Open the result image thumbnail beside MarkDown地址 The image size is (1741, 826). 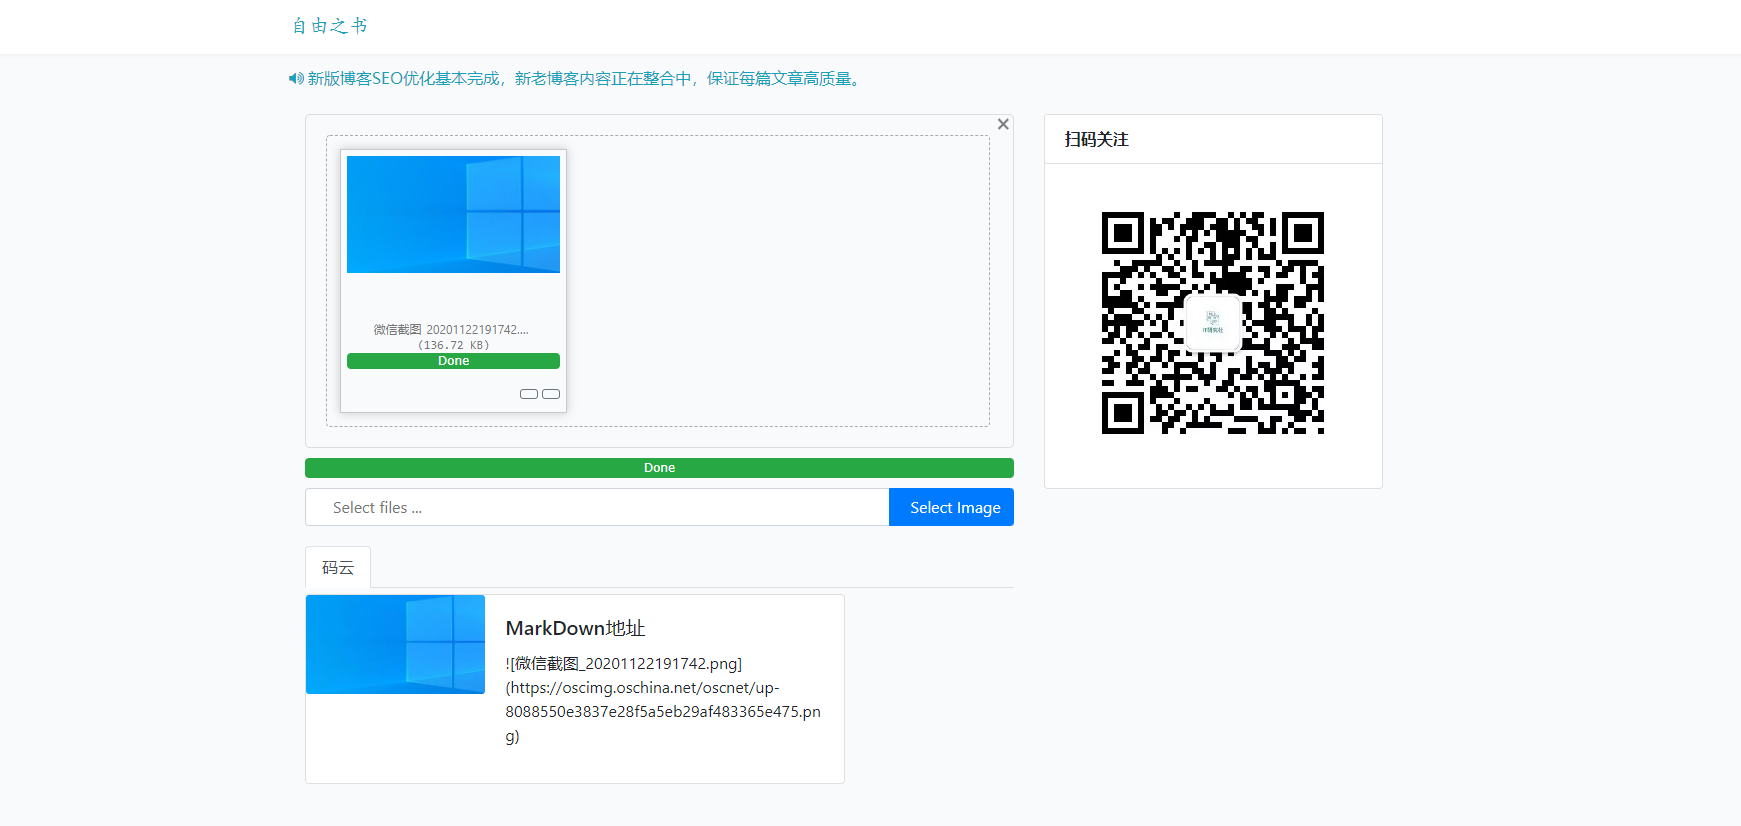click(395, 645)
